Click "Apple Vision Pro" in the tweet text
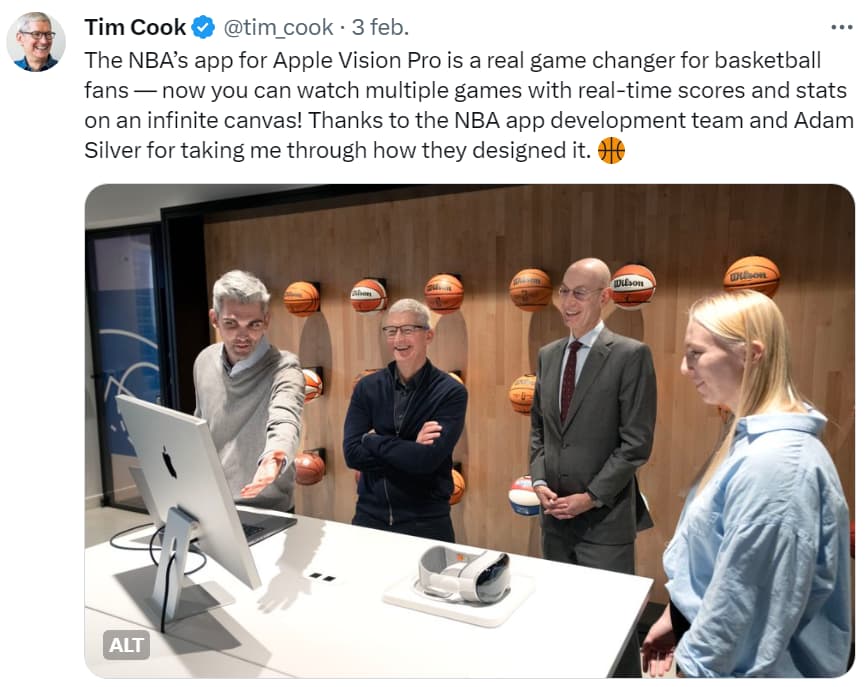Viewport: 866px width, 687px height. [x=357, y=60]
